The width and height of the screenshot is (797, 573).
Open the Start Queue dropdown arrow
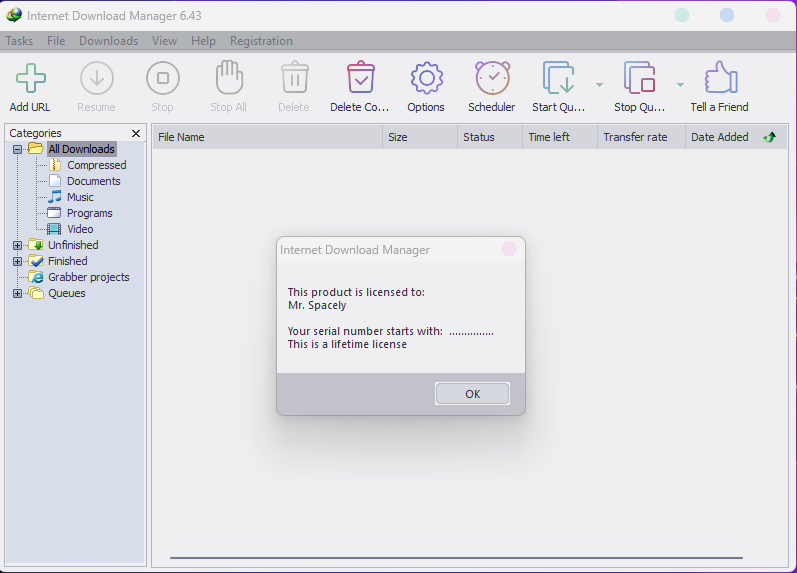599,84
